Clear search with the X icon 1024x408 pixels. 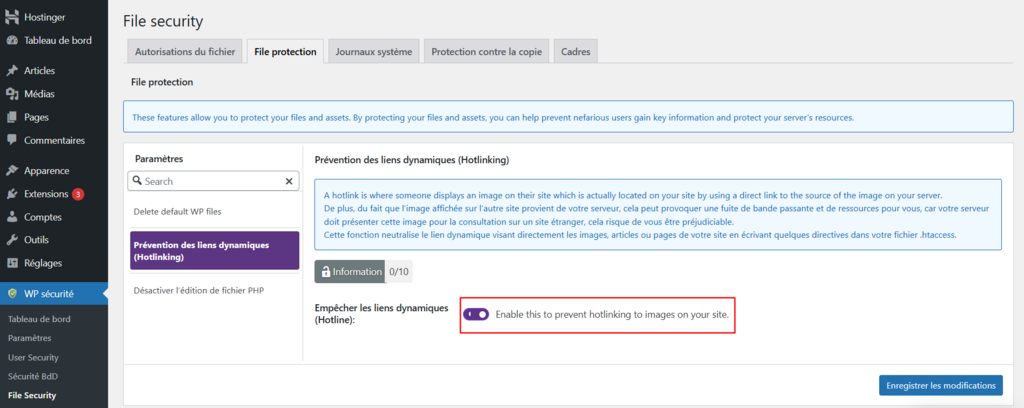pyautogui.click(x=289, y=182)
